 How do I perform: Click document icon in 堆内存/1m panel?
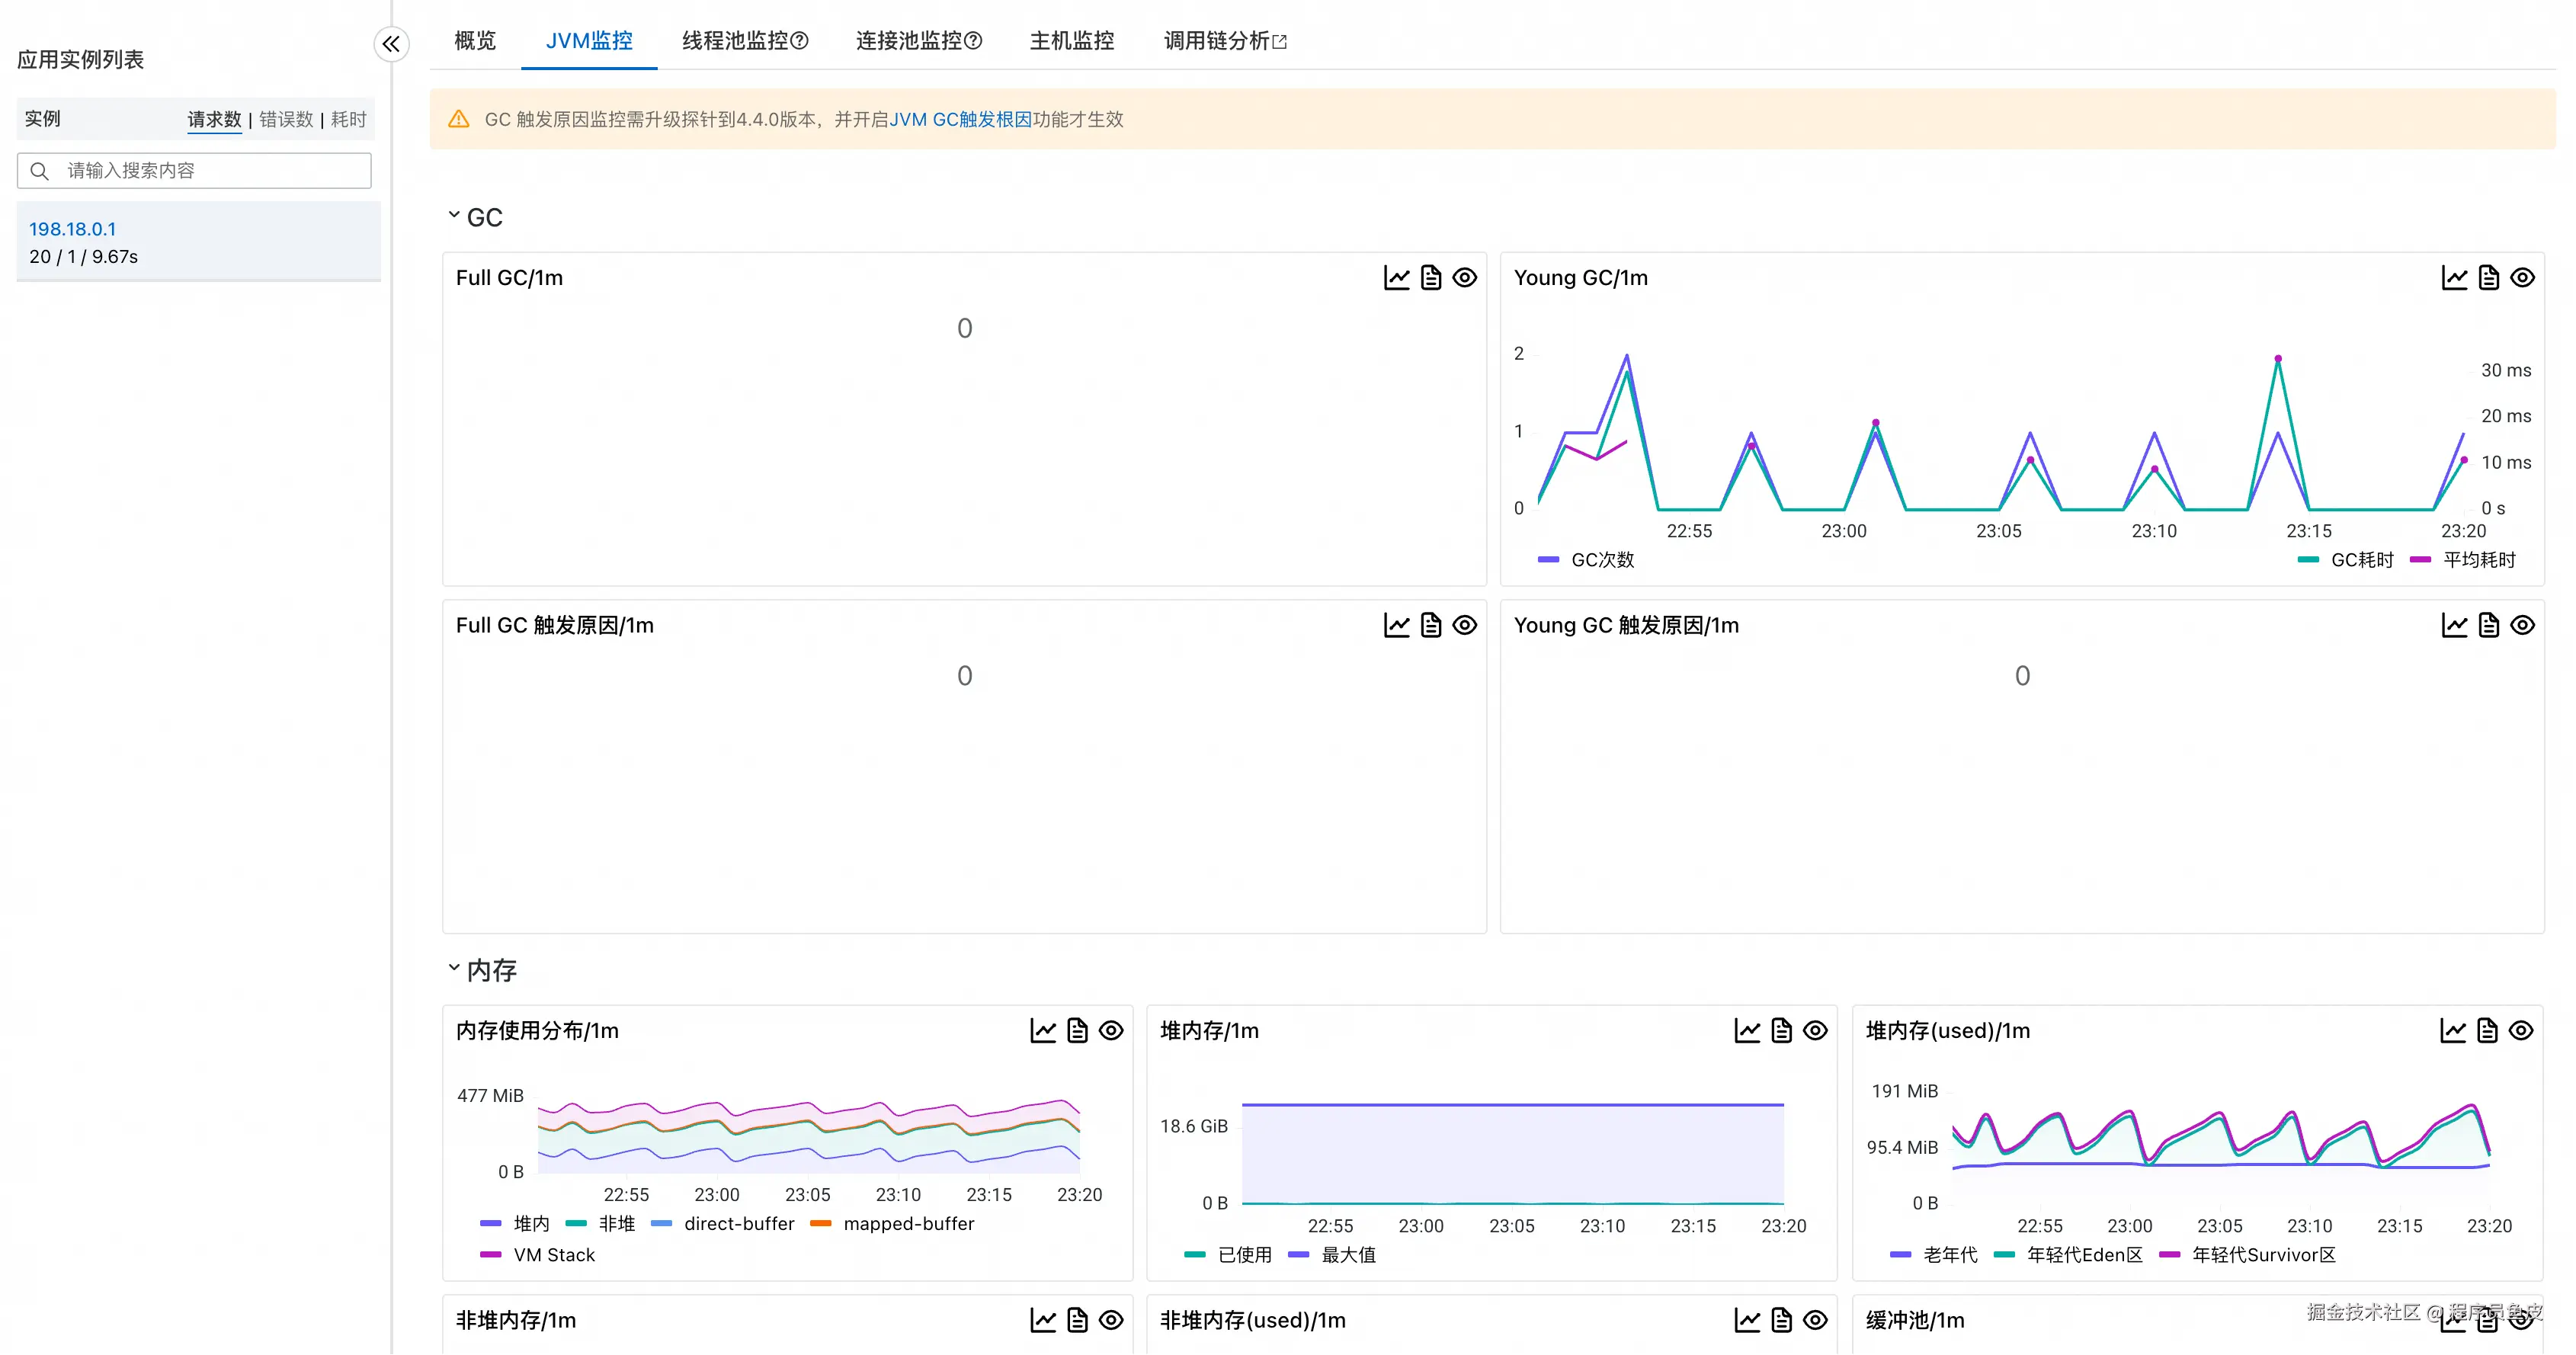(1781, 1030)
